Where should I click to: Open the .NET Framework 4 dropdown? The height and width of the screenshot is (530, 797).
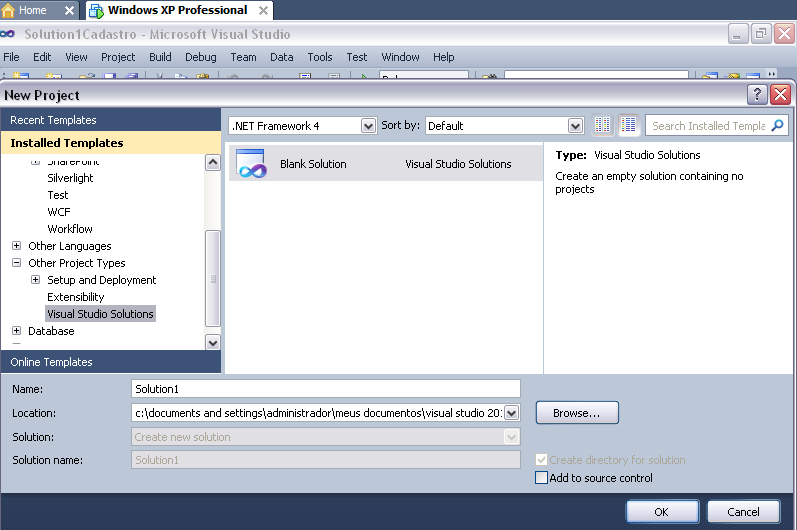(368, 126)
